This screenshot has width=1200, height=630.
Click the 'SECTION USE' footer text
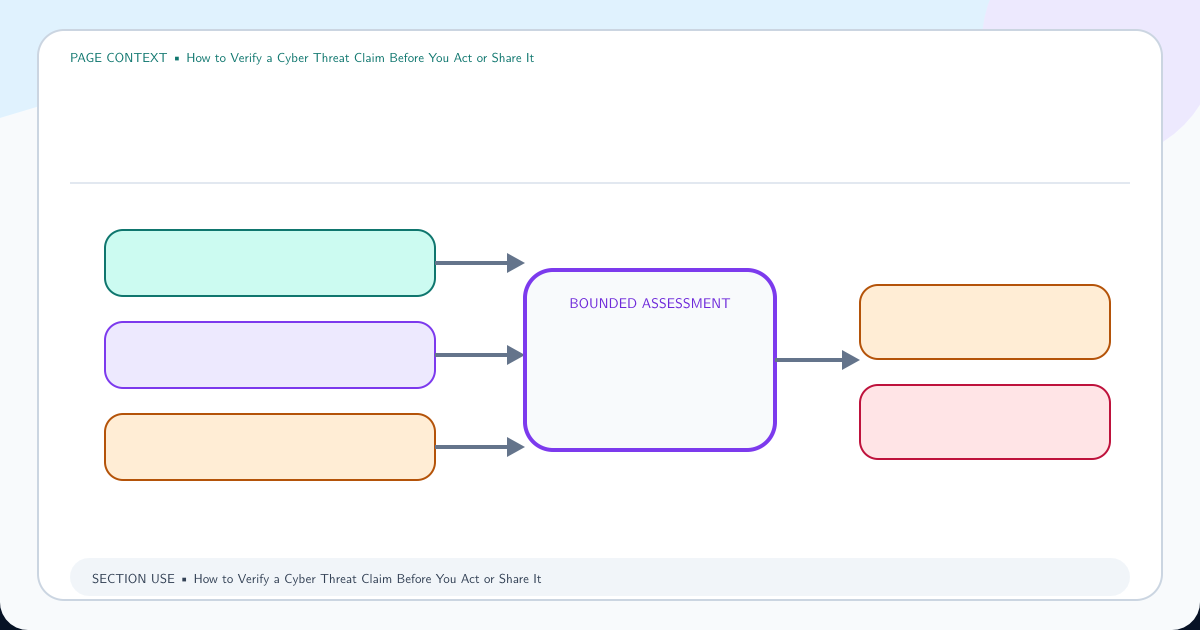[x=133, y=579]
